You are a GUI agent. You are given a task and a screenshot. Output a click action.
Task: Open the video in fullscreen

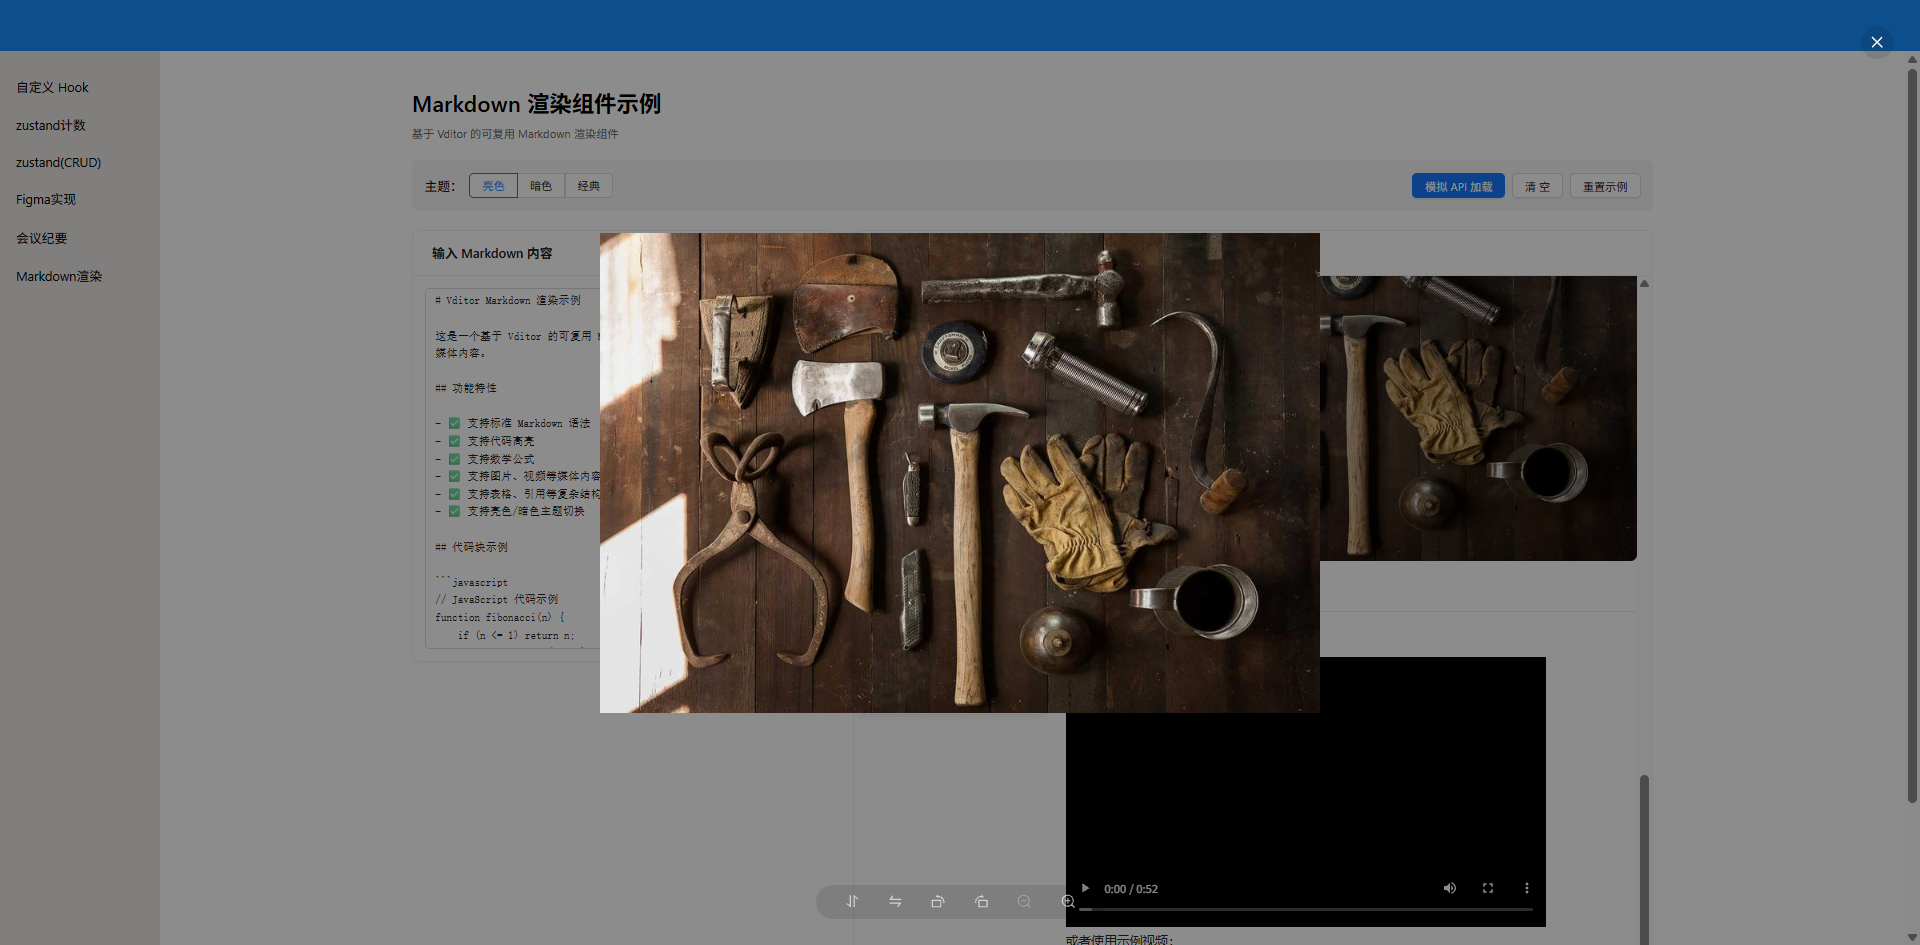[1488, 888]
